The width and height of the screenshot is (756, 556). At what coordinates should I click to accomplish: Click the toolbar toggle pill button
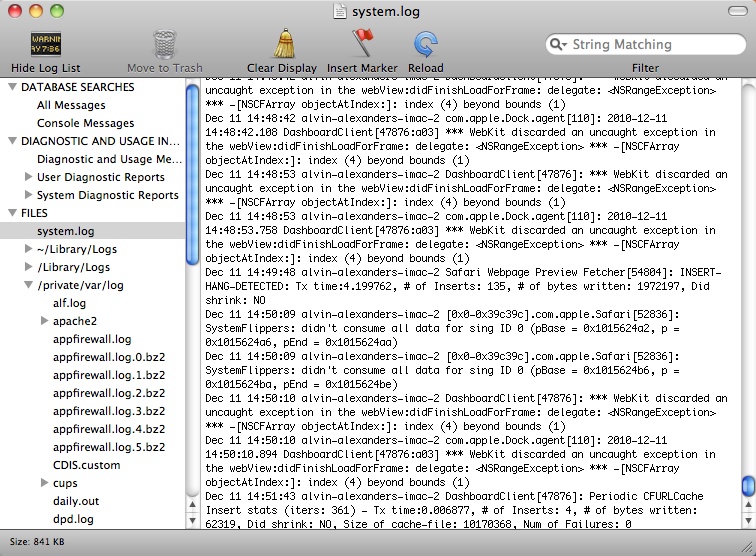(x=737, y=11)
